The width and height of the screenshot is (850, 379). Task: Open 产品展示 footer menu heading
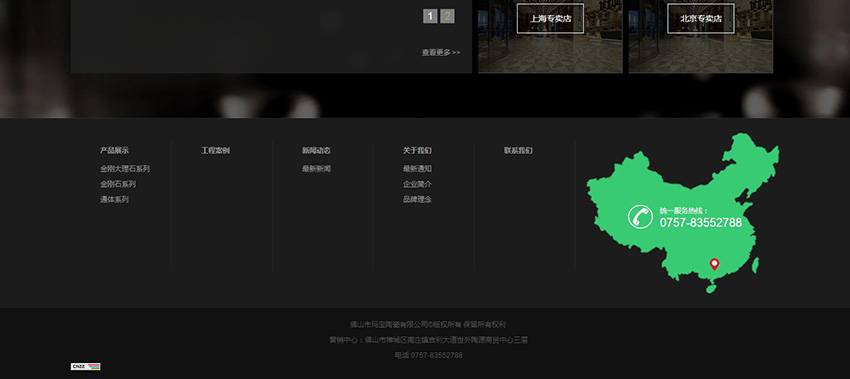tap(114, 150)
